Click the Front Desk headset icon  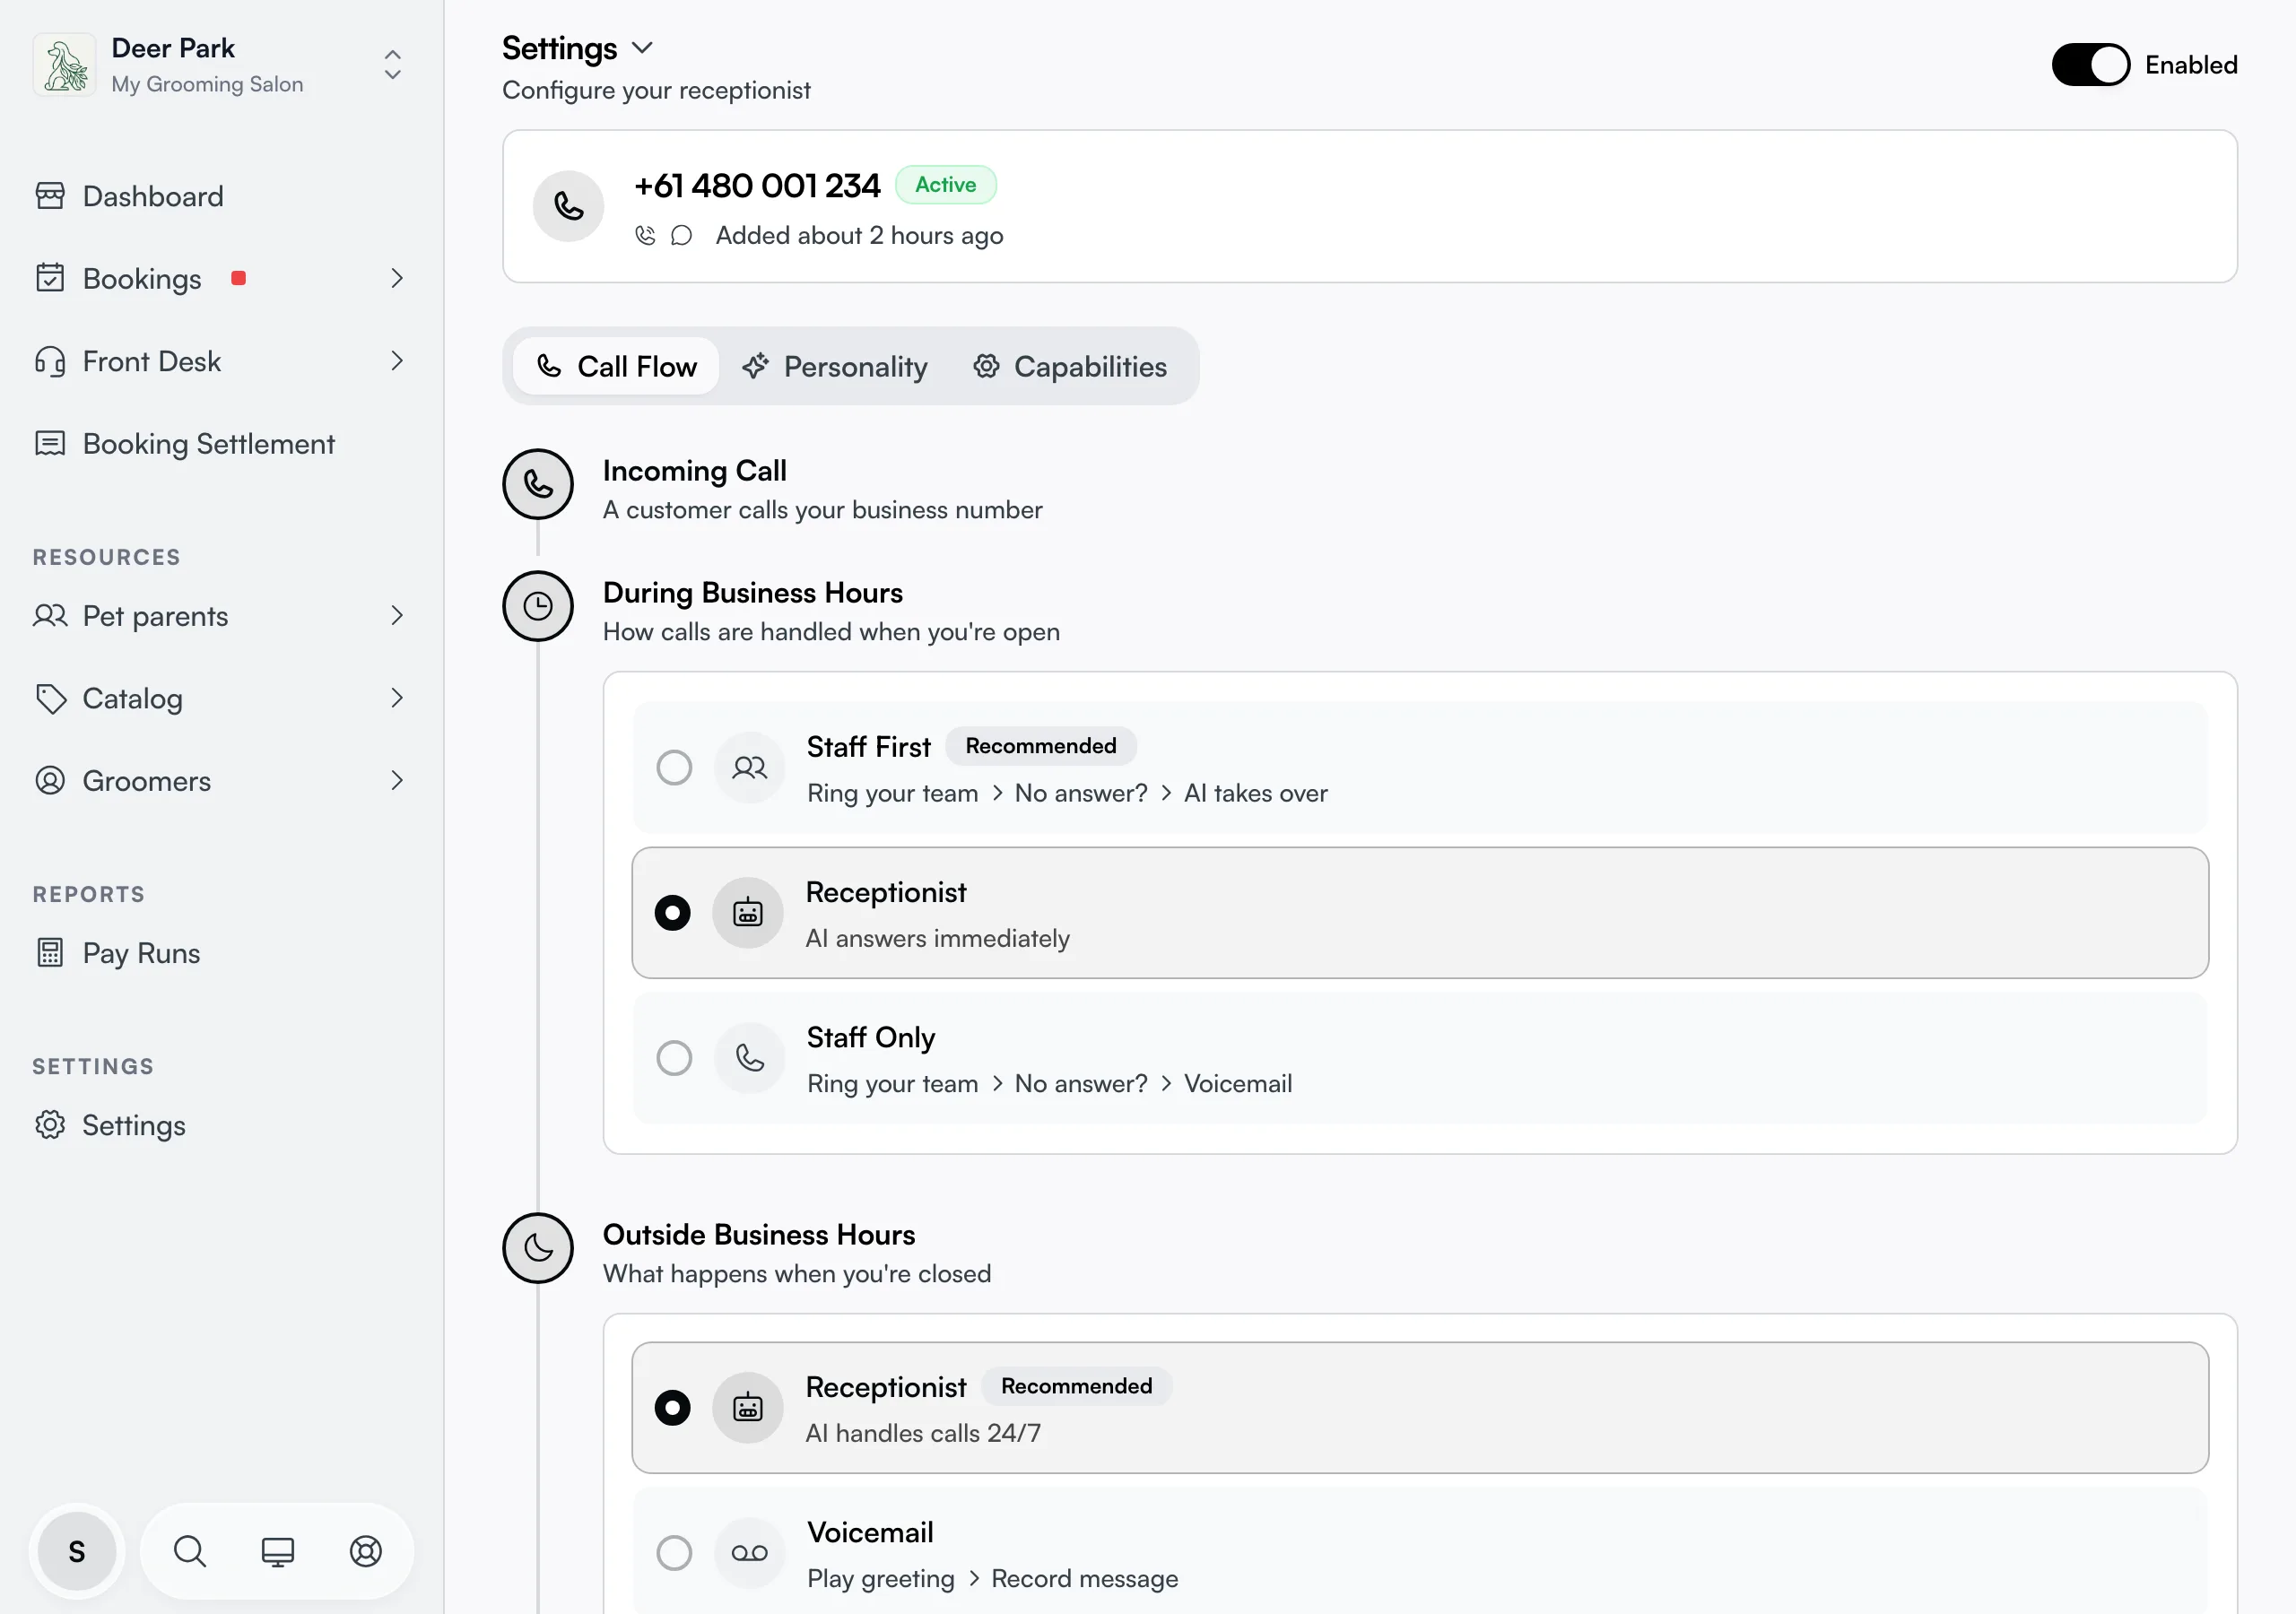pos(50,361)
